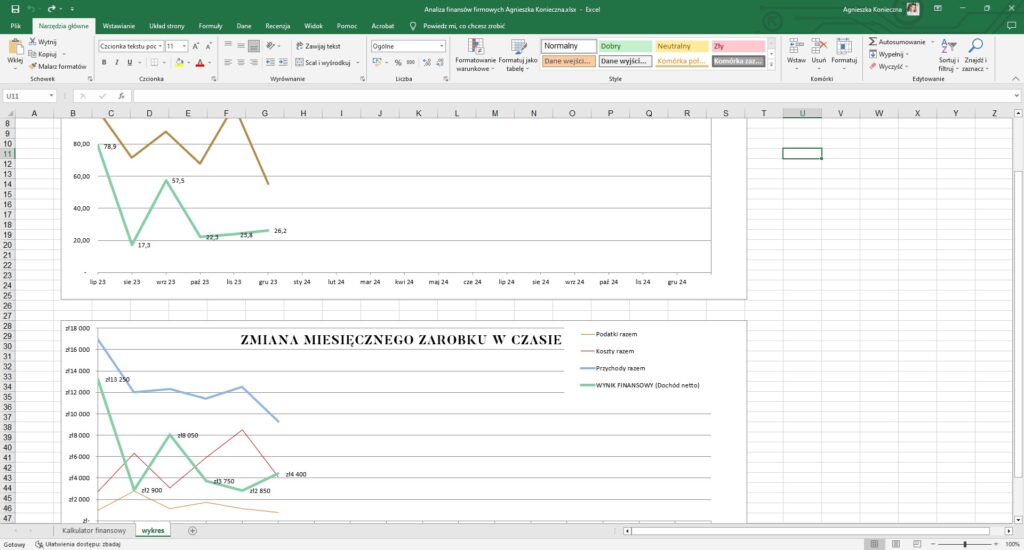Expand the Ogólne number format dropdown
Screen dimensions: 1024x550
(x=442, y=46)
